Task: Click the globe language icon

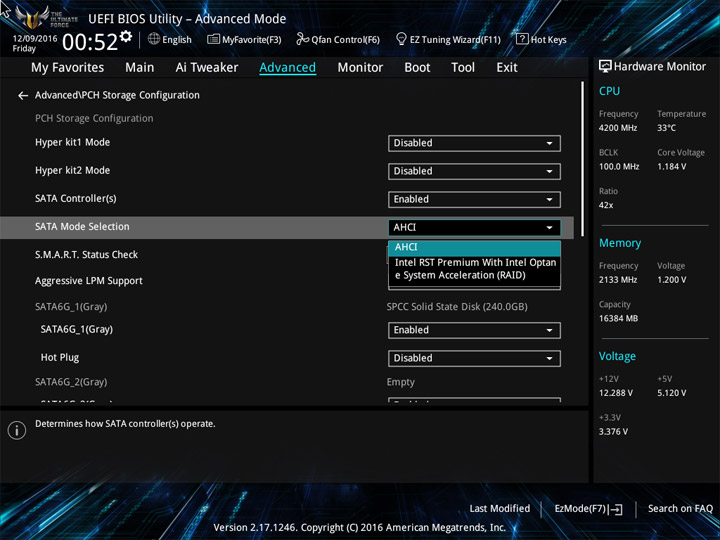Action: pos(154,39)
